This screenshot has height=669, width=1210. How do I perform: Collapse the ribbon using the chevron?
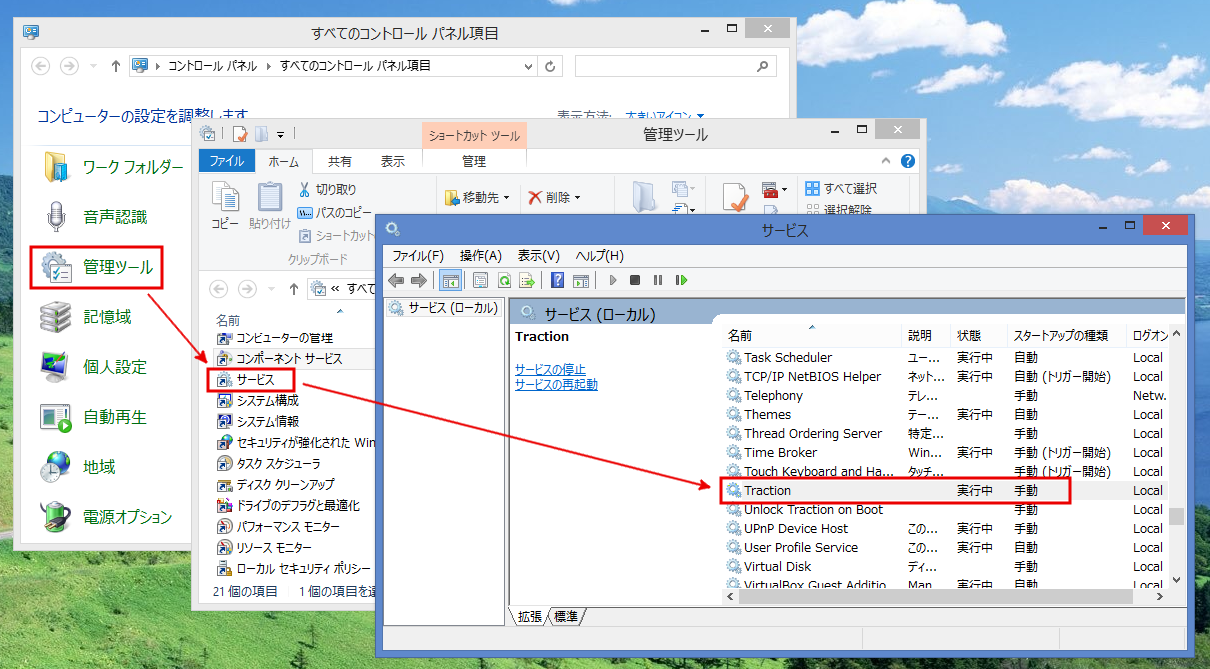click(x=885, y=158)
